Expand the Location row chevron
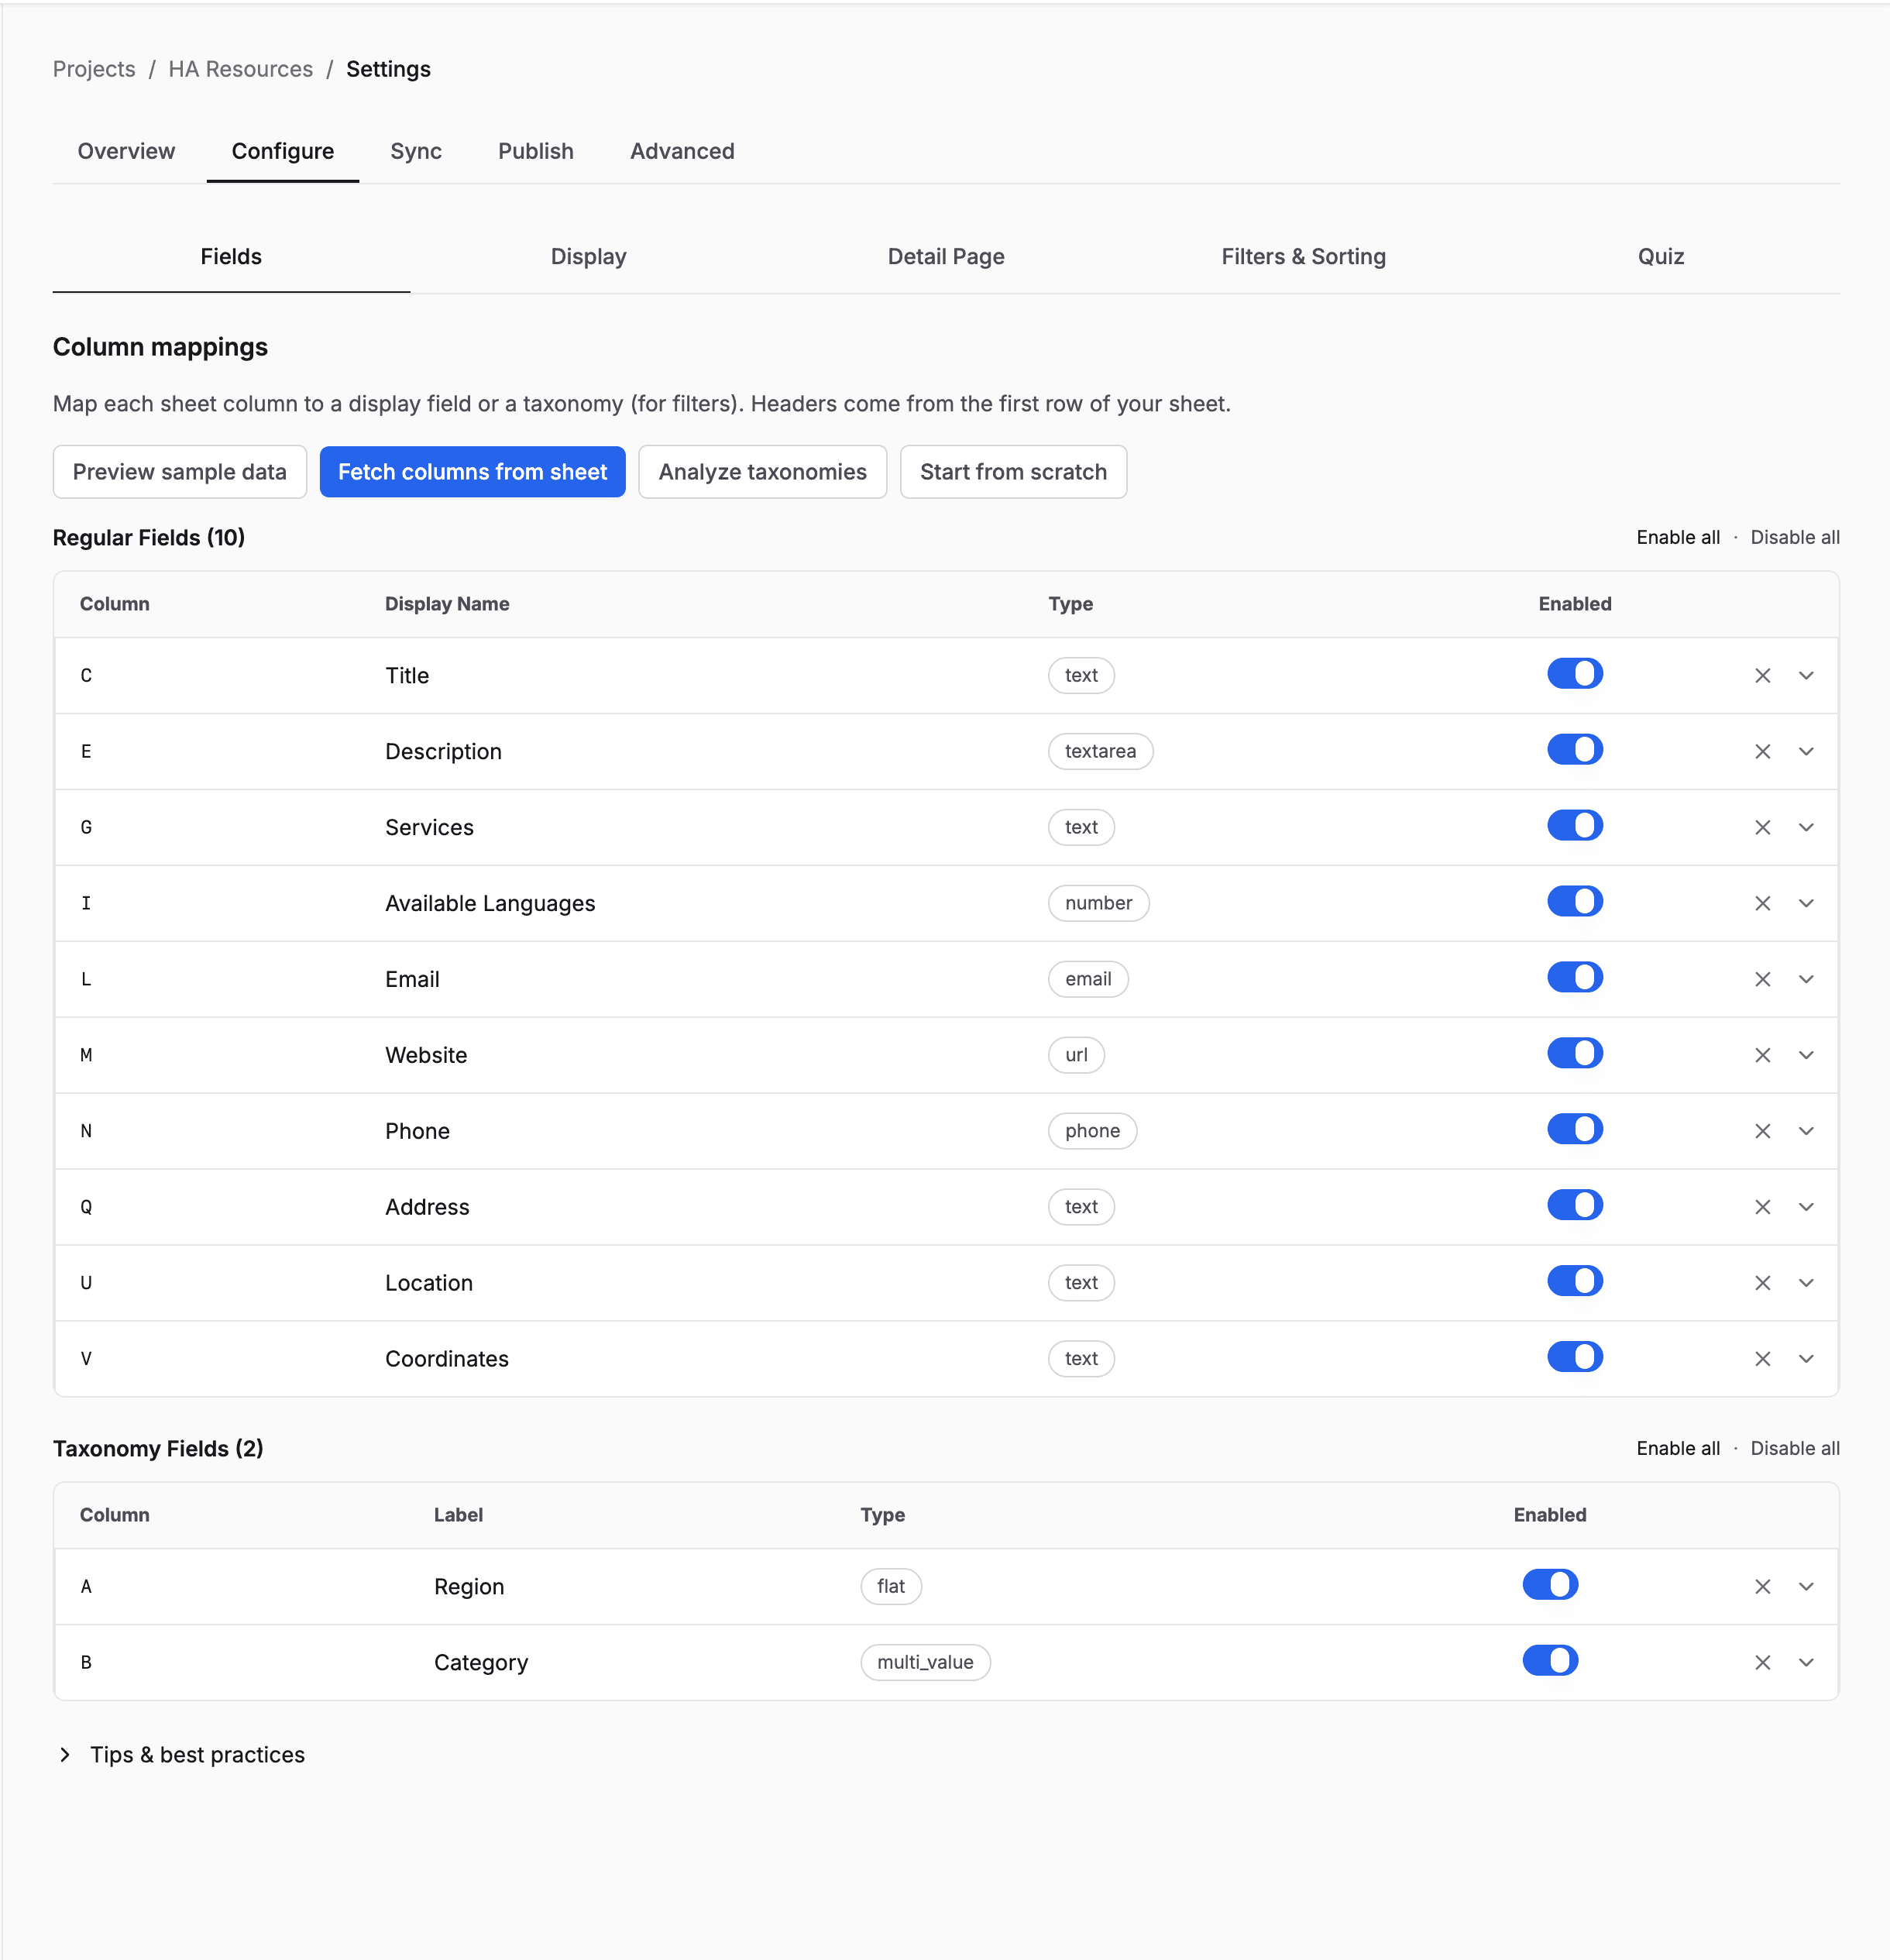The image size is (1890, 1960). [x=1805, y=1283]
